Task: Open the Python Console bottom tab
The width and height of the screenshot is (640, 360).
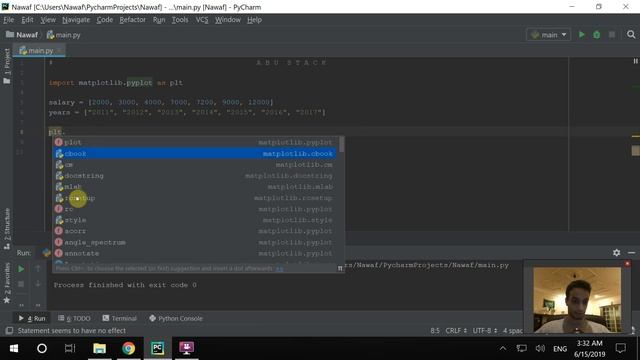Action: (x=176, y=318)
